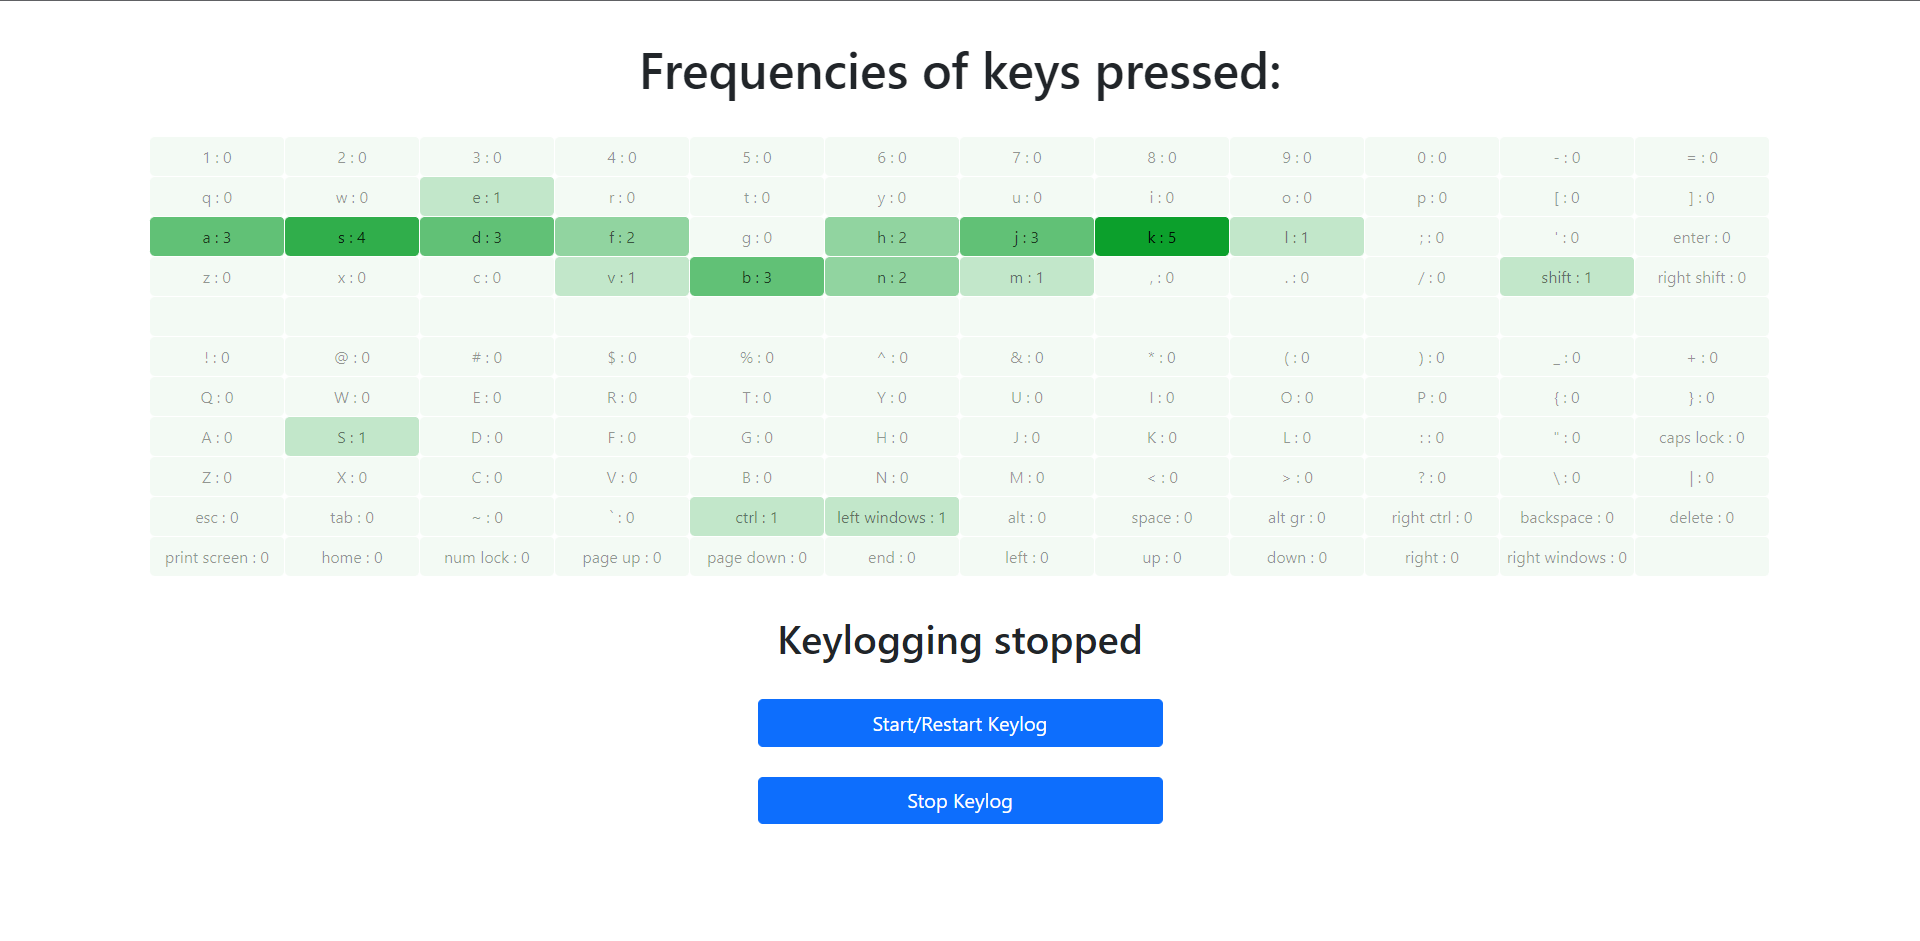
Task: Click the S : 1 uppercase cell
Action: coord(351,437)
